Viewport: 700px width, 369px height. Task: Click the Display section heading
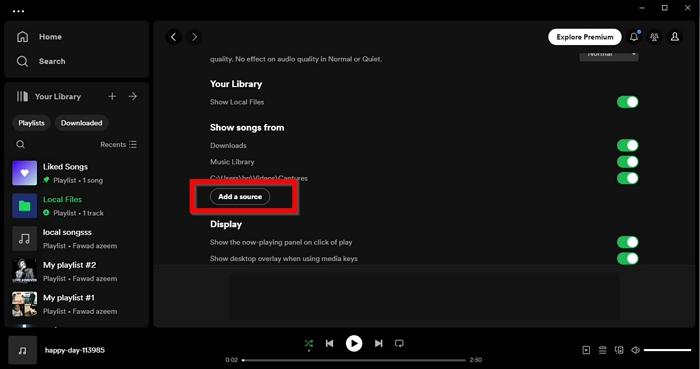[226, 224]
